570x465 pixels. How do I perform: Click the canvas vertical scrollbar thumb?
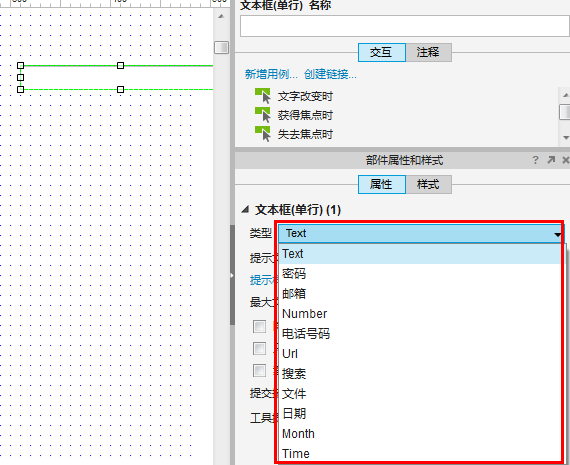click(x=221, y=47)
